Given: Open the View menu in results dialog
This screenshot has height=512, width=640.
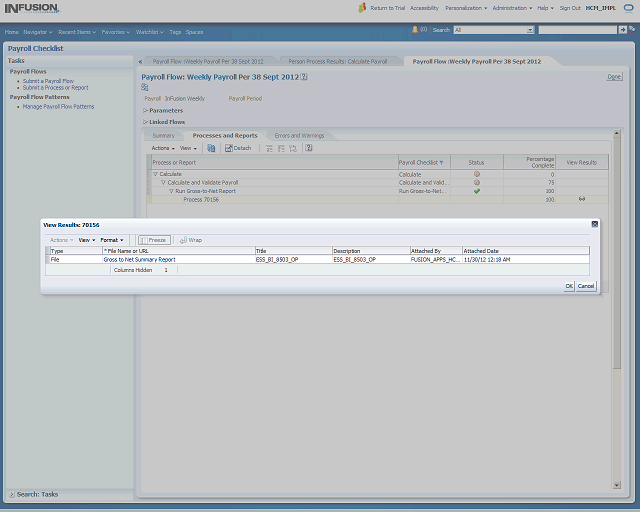Looking at the screenshot, I should click(x=86, y=240).
